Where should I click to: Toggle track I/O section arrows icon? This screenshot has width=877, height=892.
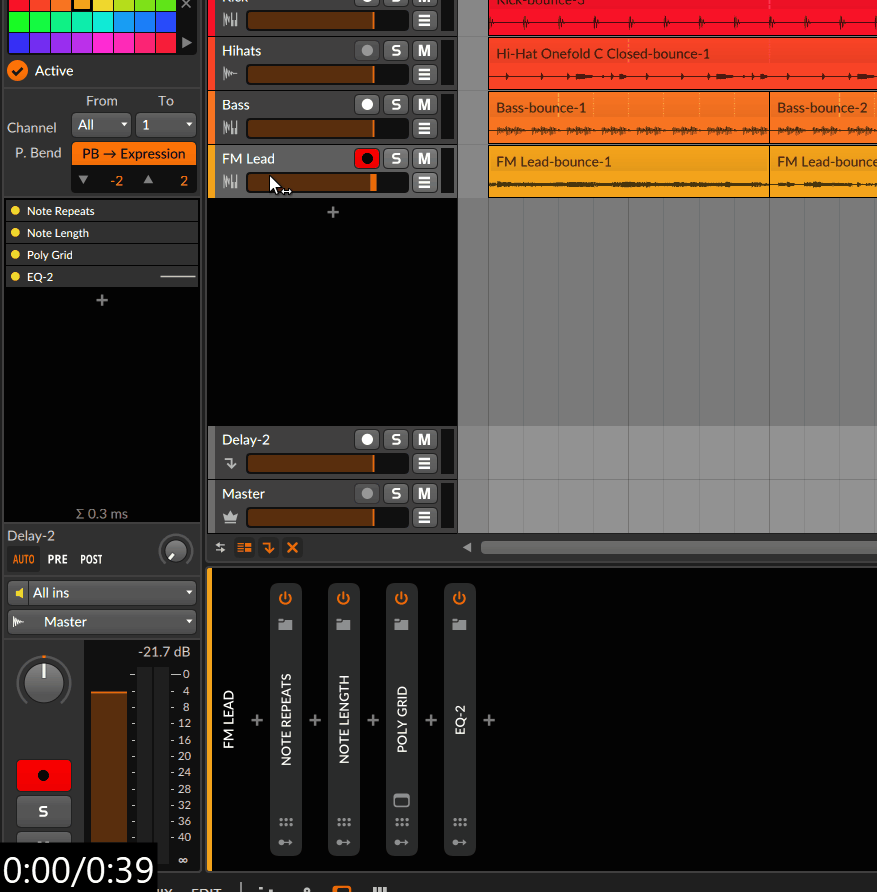[221, 548]
